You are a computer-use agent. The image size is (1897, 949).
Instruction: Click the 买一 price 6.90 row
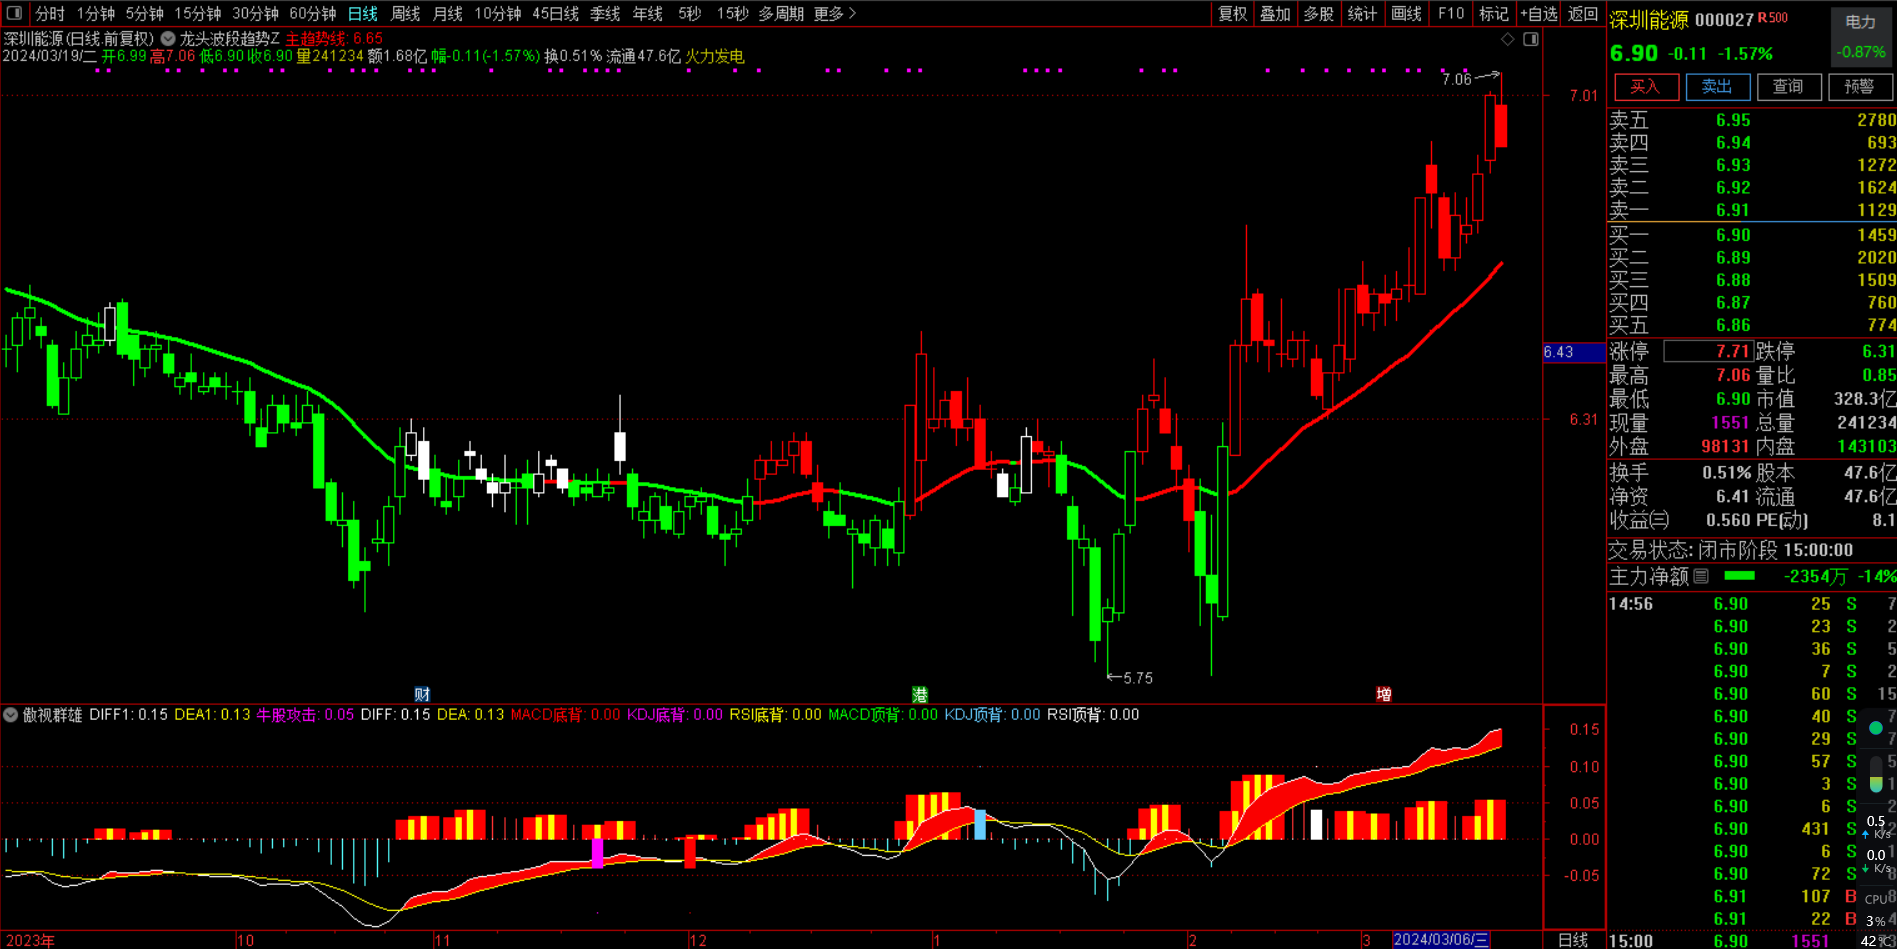(1752, 235)
